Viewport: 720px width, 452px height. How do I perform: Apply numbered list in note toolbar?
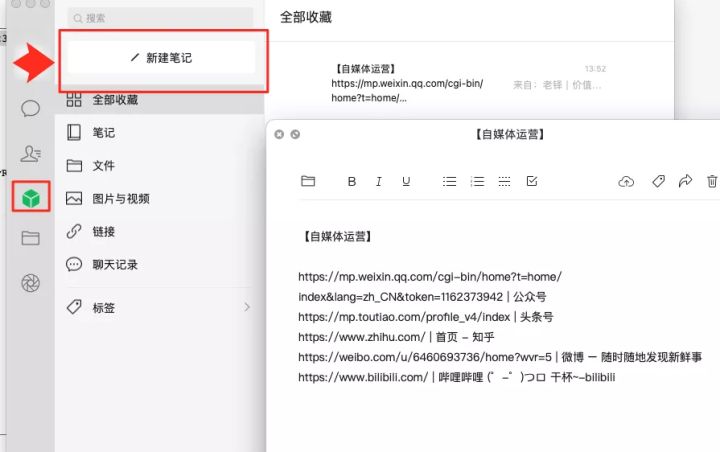477,181
